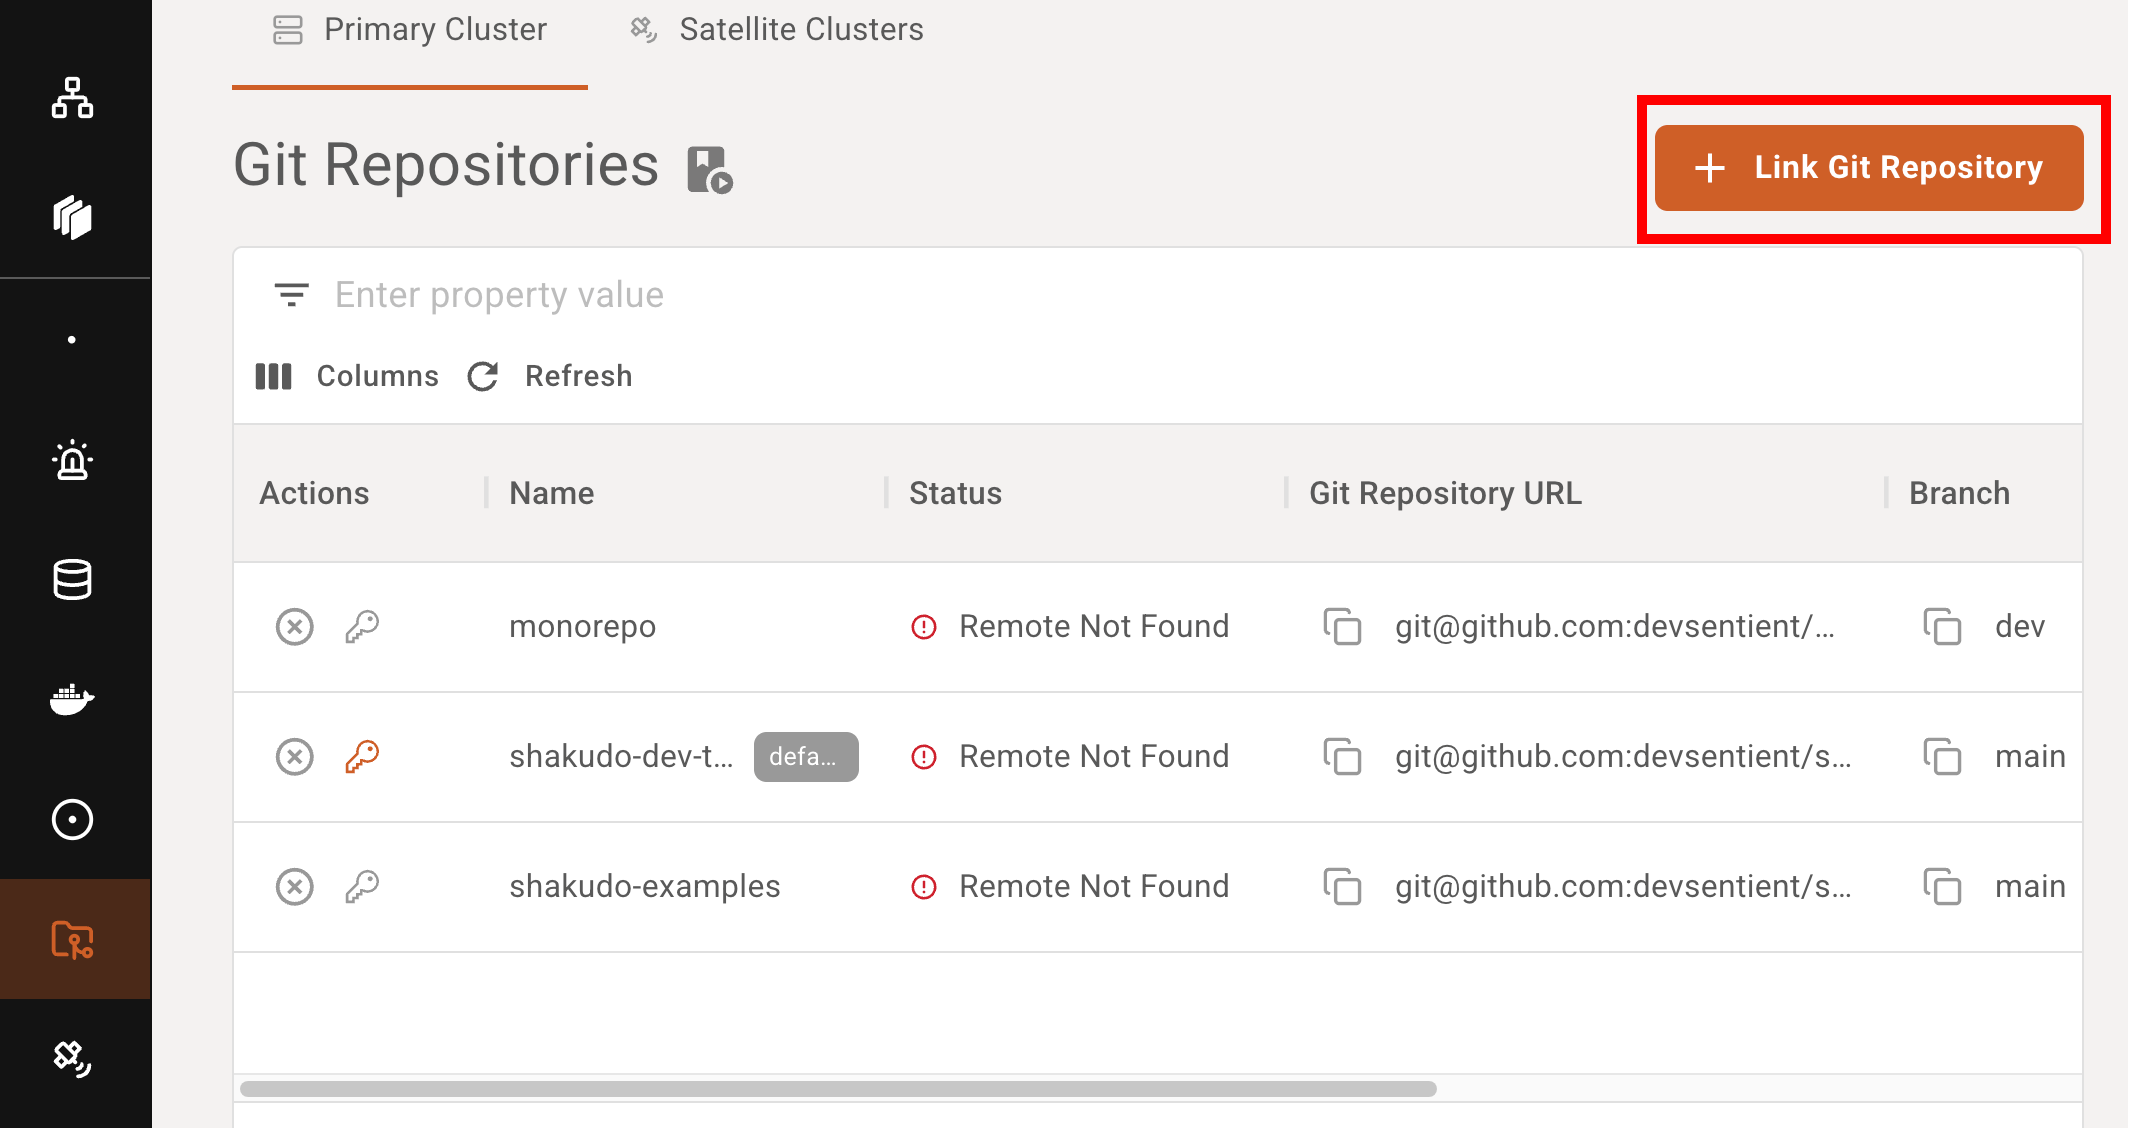Copy the dev branch name
Screen dimensions: 2134x1129
tap(1942, 627)
